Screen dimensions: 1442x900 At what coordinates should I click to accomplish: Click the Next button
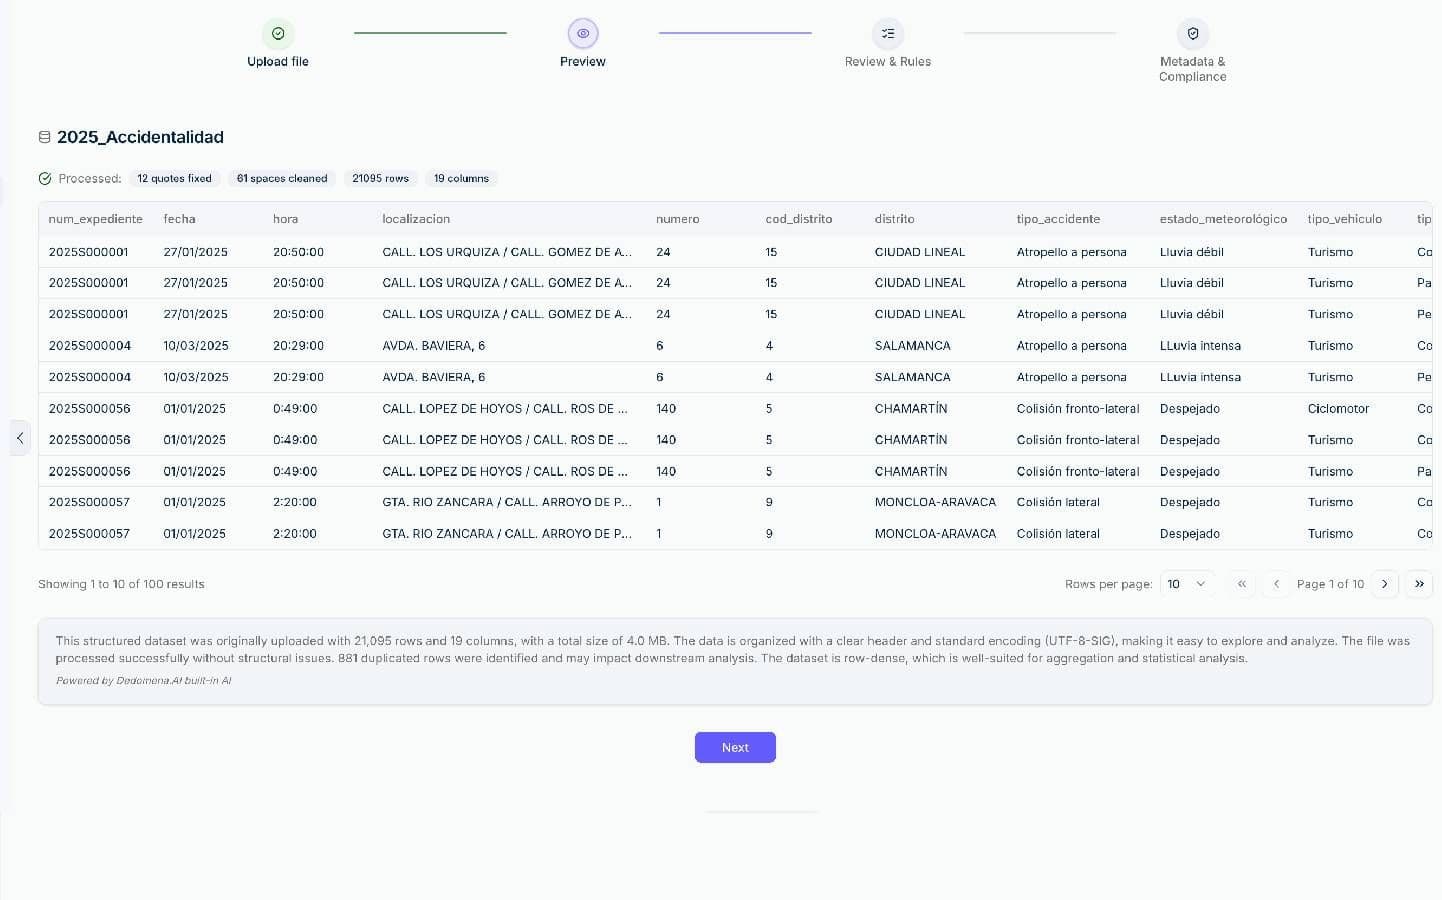735,748
